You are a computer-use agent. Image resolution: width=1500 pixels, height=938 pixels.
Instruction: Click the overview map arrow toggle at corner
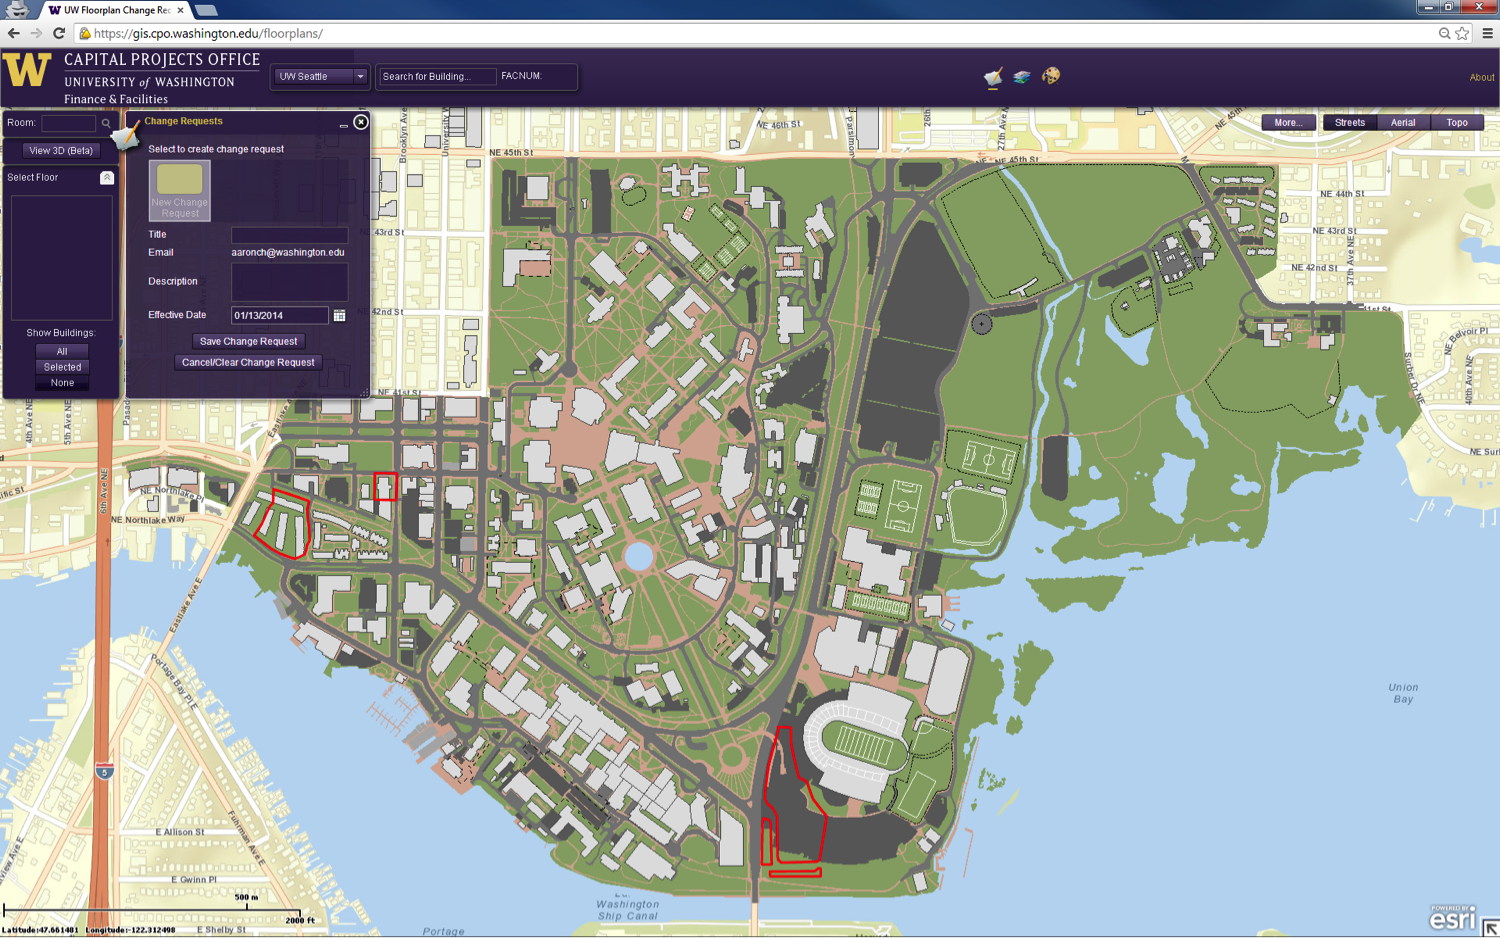pyautogui.click(x=1491, y=929)
